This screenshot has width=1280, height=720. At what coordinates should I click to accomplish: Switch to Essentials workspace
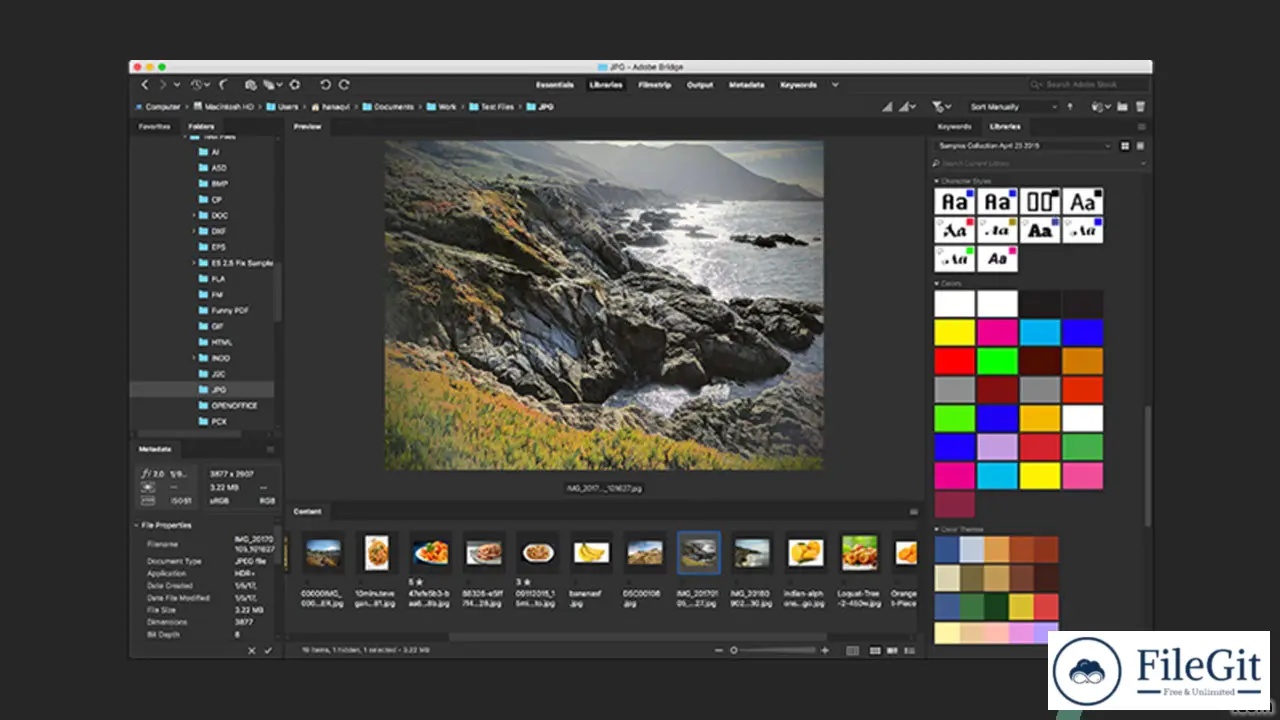(x=555, y=85)
